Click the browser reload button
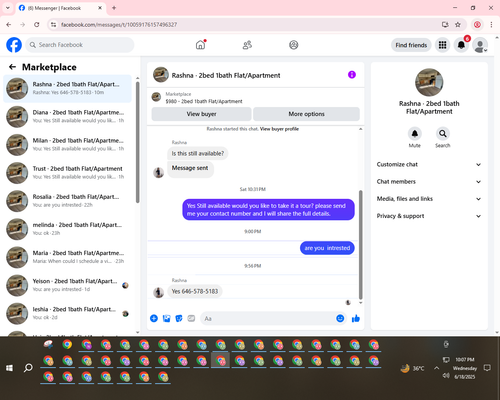 37,24
